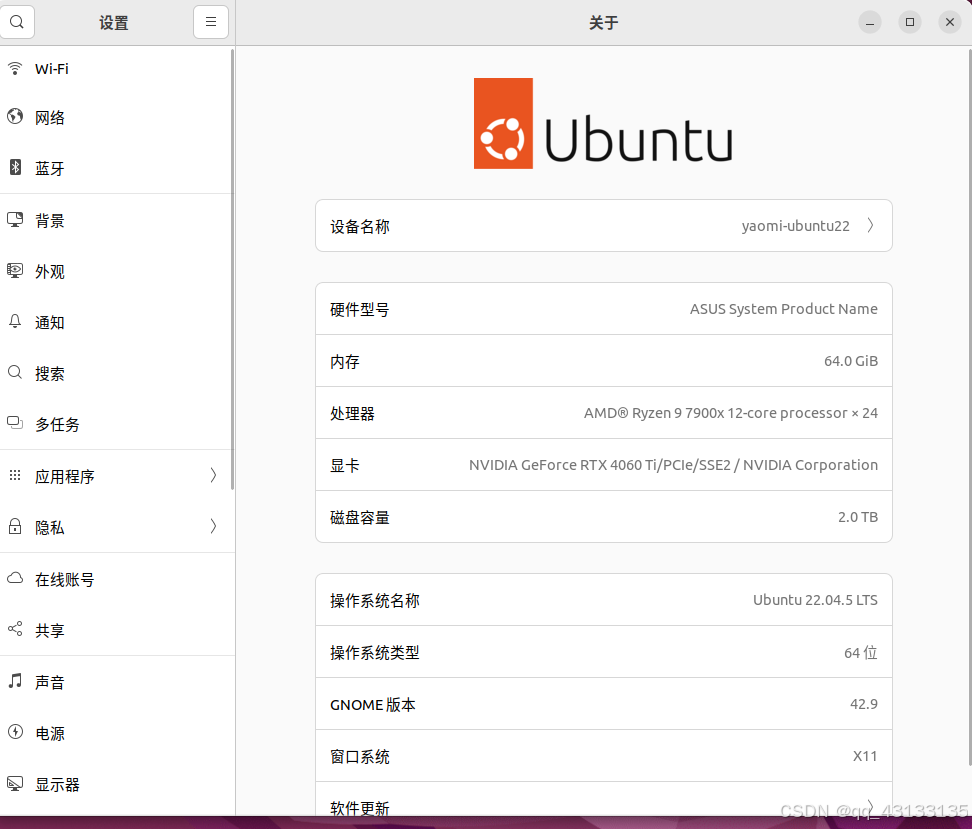The width and height of the screenshot is (972, 829).
Task: Select the 通知 panel
Action: 117,322
